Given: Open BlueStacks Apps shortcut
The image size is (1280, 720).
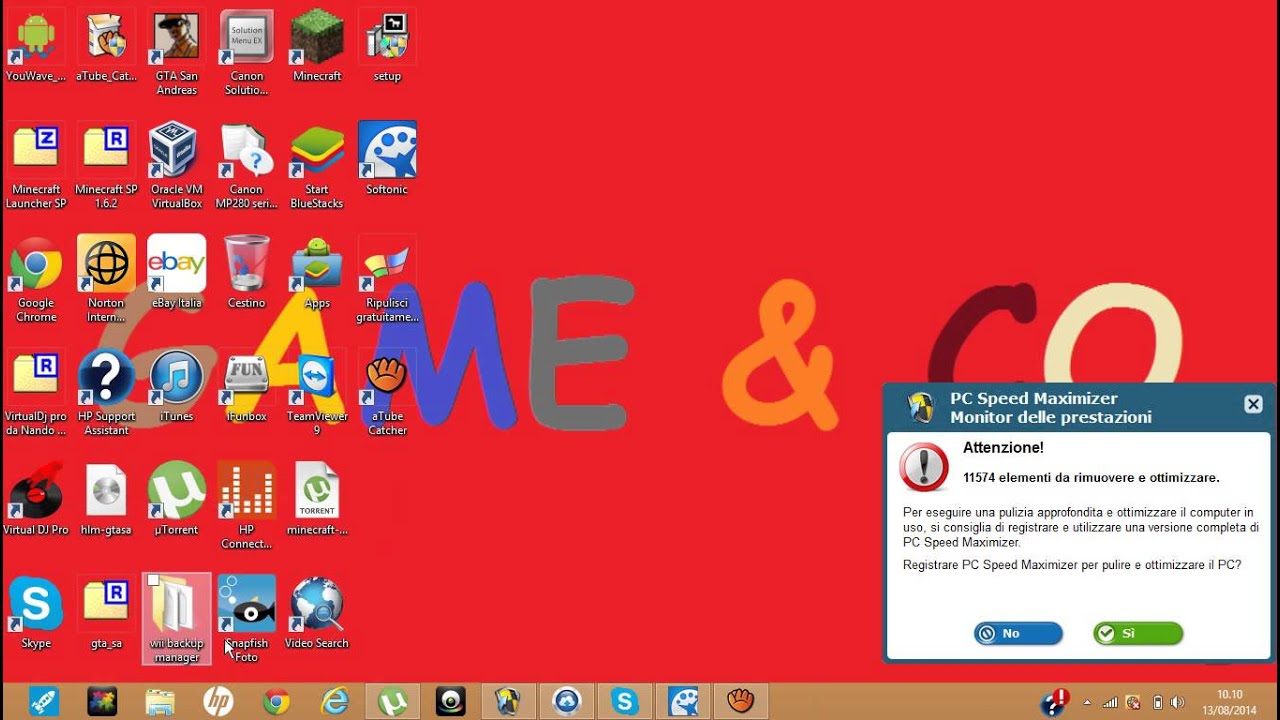Looking at the screenshot, I should (317, 274).
